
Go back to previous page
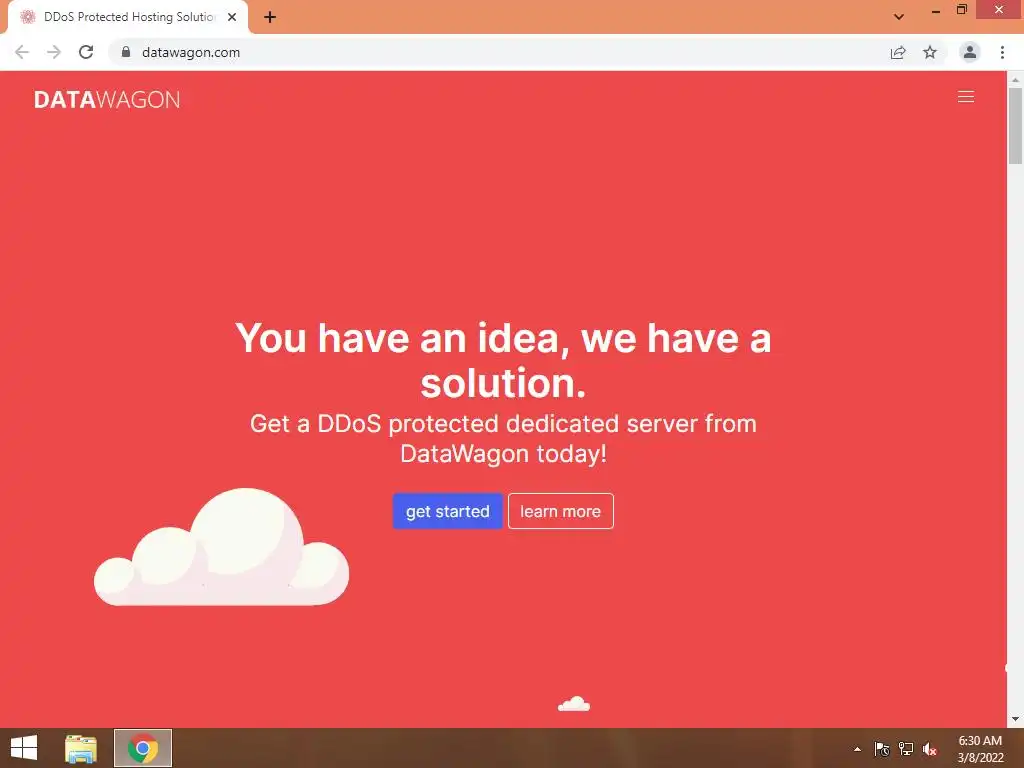click(x=22, y=52)
